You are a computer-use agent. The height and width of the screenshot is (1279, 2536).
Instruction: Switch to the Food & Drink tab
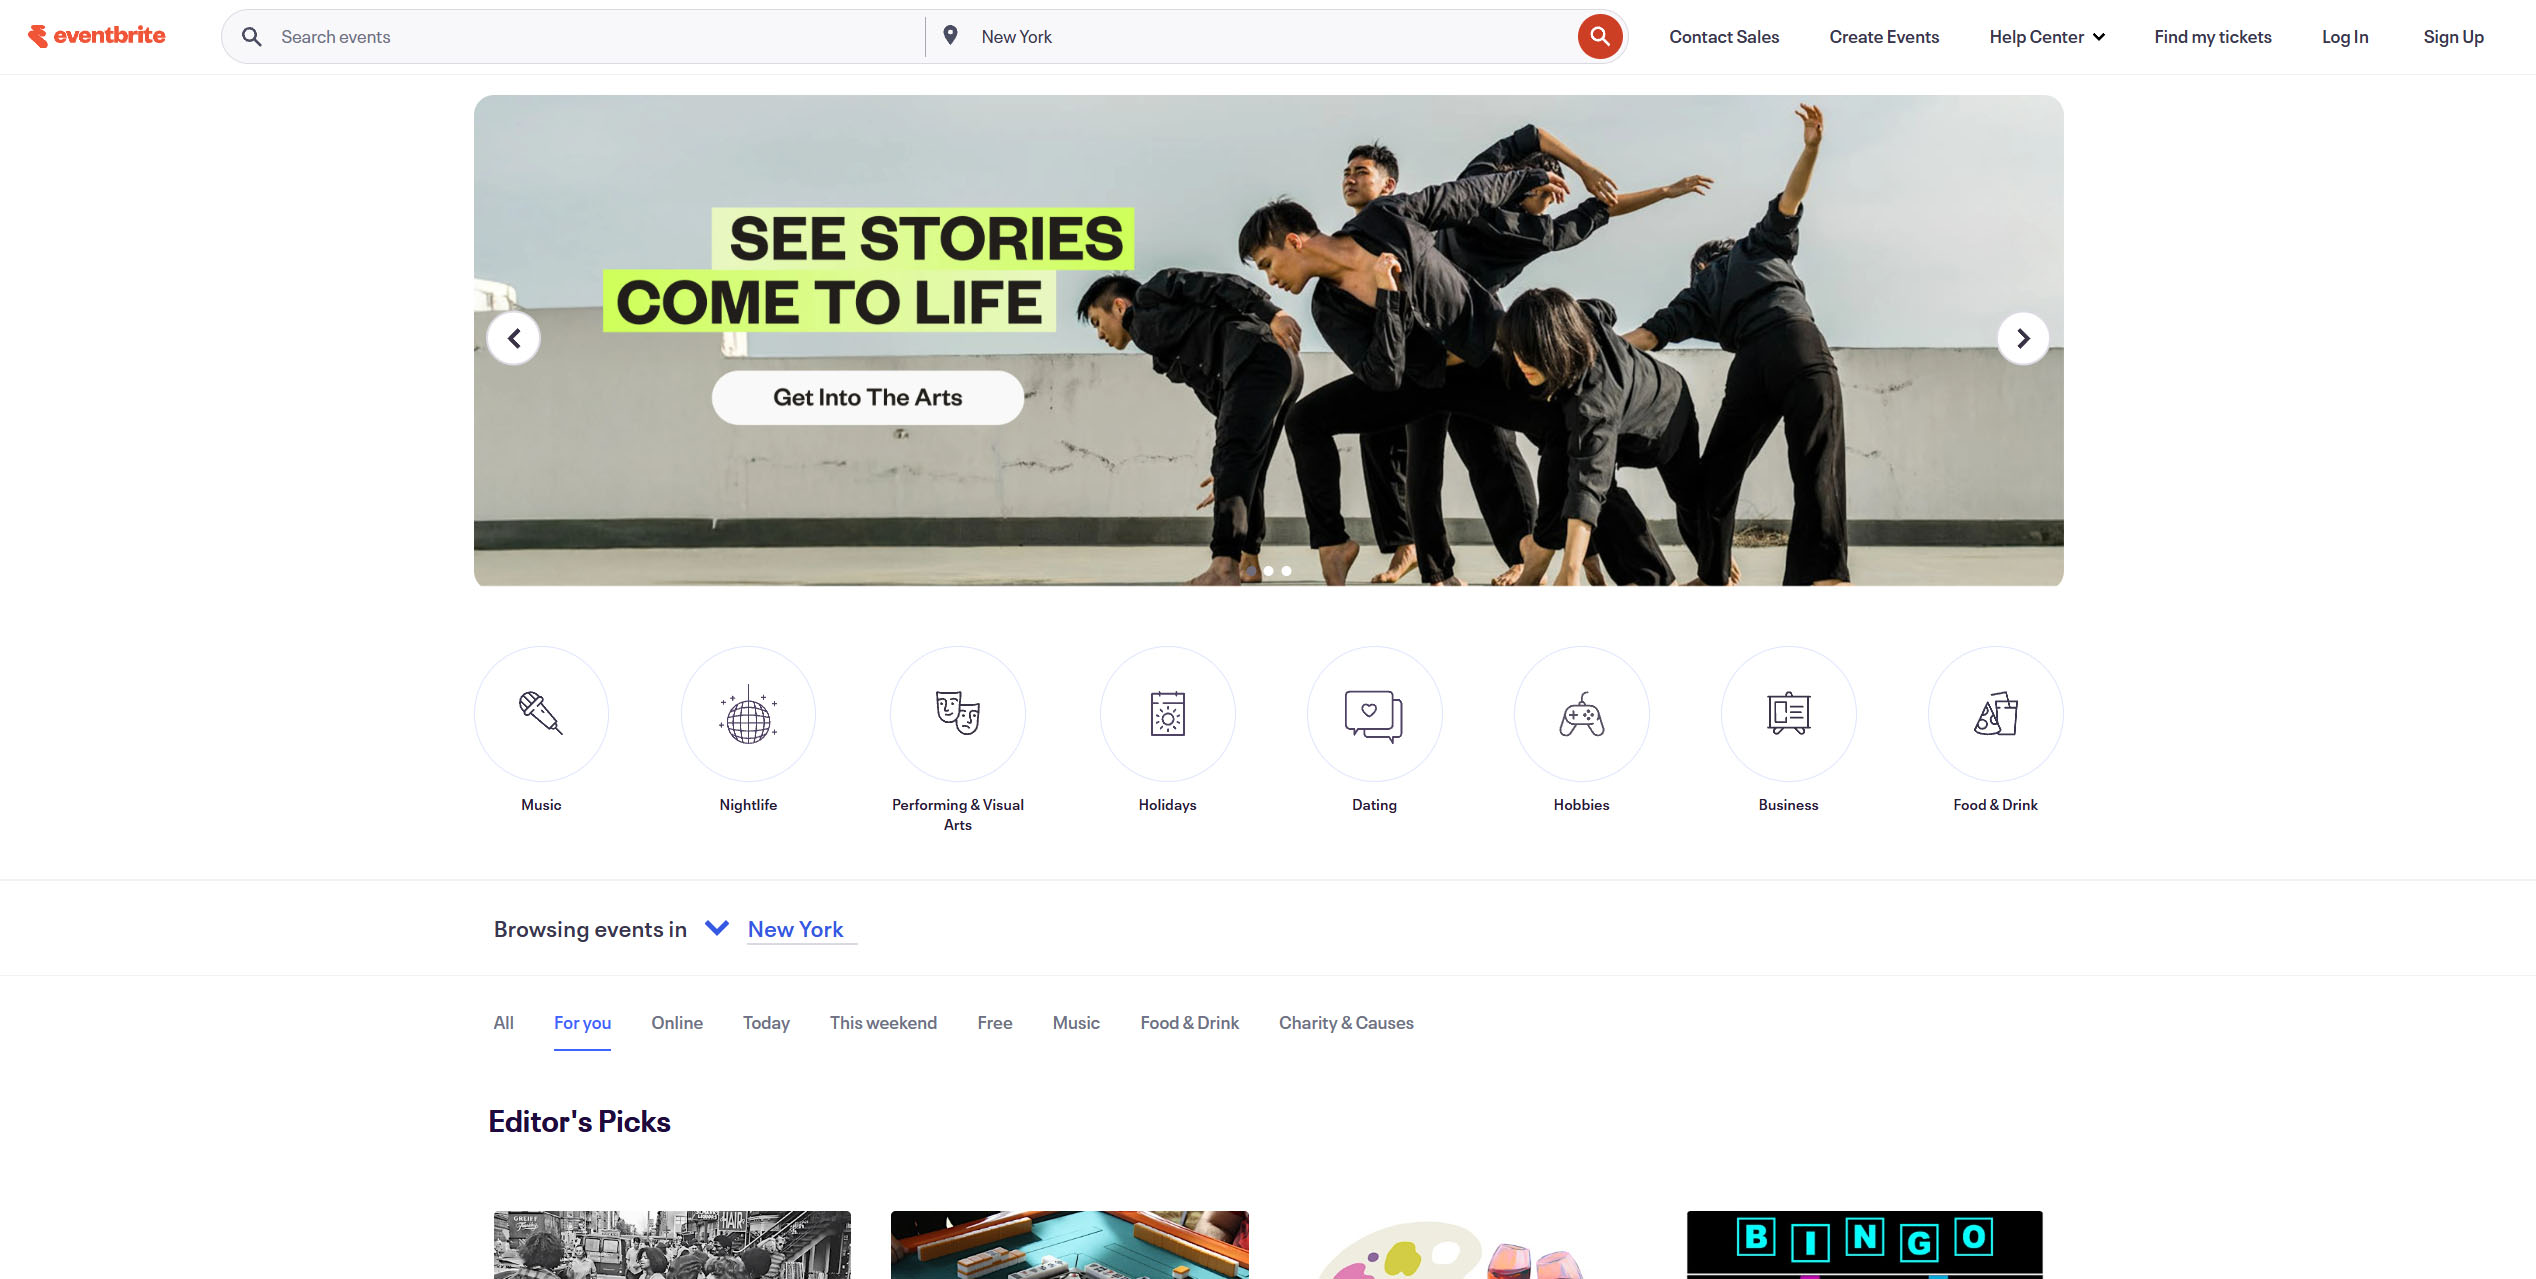click(1189, 1023)
